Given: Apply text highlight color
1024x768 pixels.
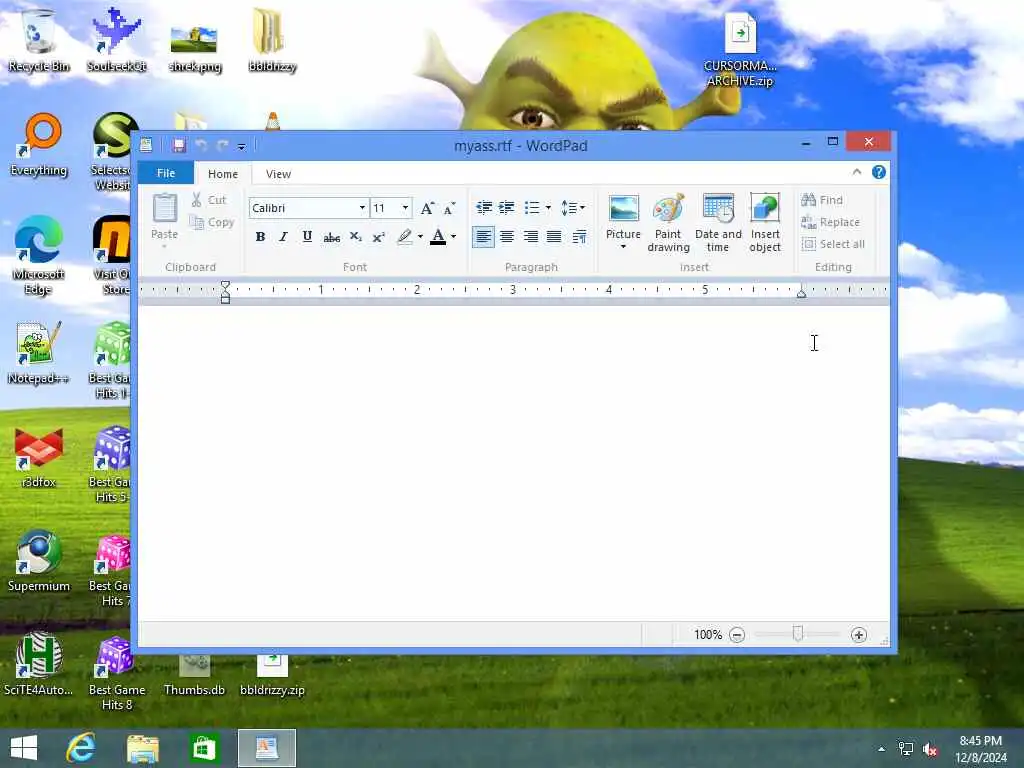Looking at the screenshot, I should pyautogui.click(x=404, y=237).
